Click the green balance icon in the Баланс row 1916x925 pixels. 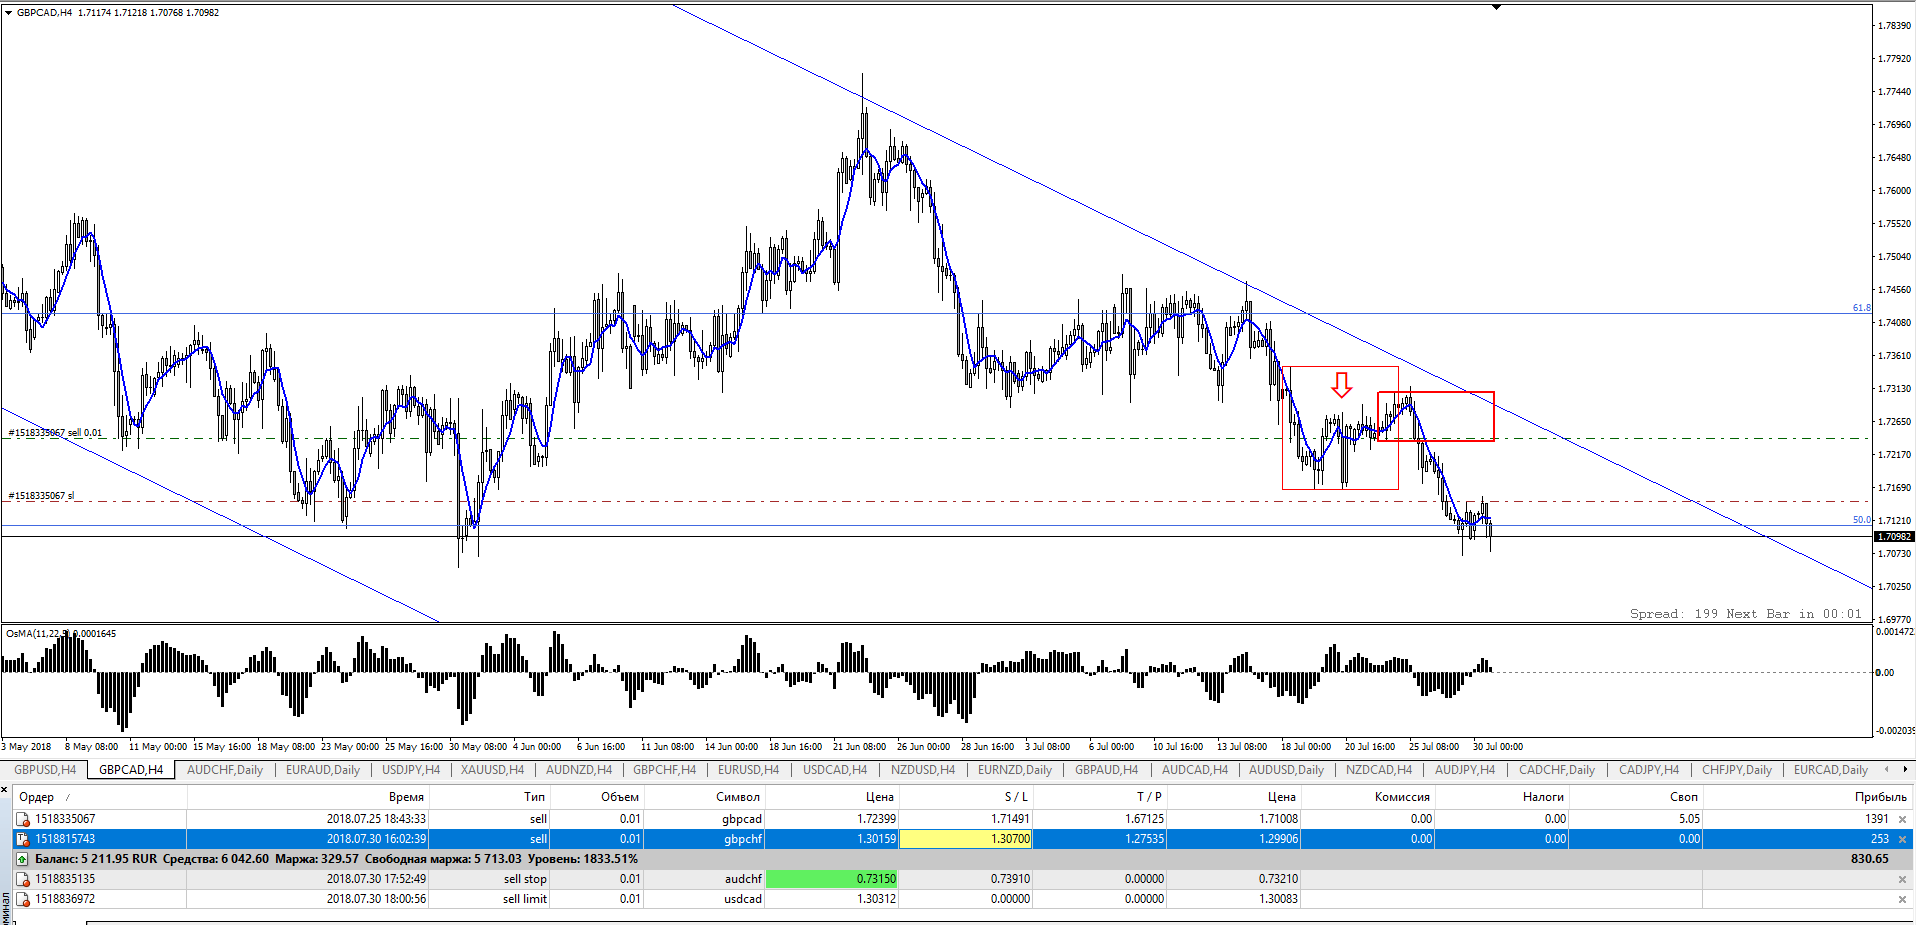coord(22,859)
